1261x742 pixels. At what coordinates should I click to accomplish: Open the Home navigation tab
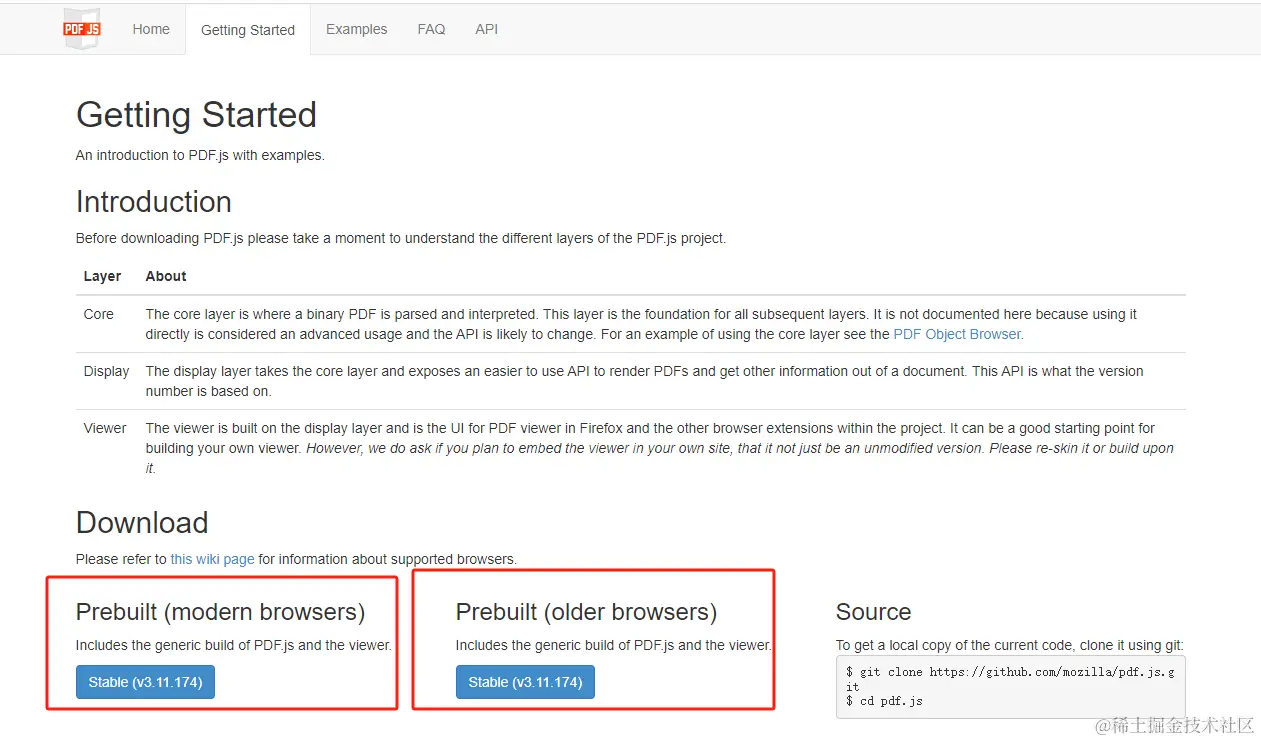[151, 29]
